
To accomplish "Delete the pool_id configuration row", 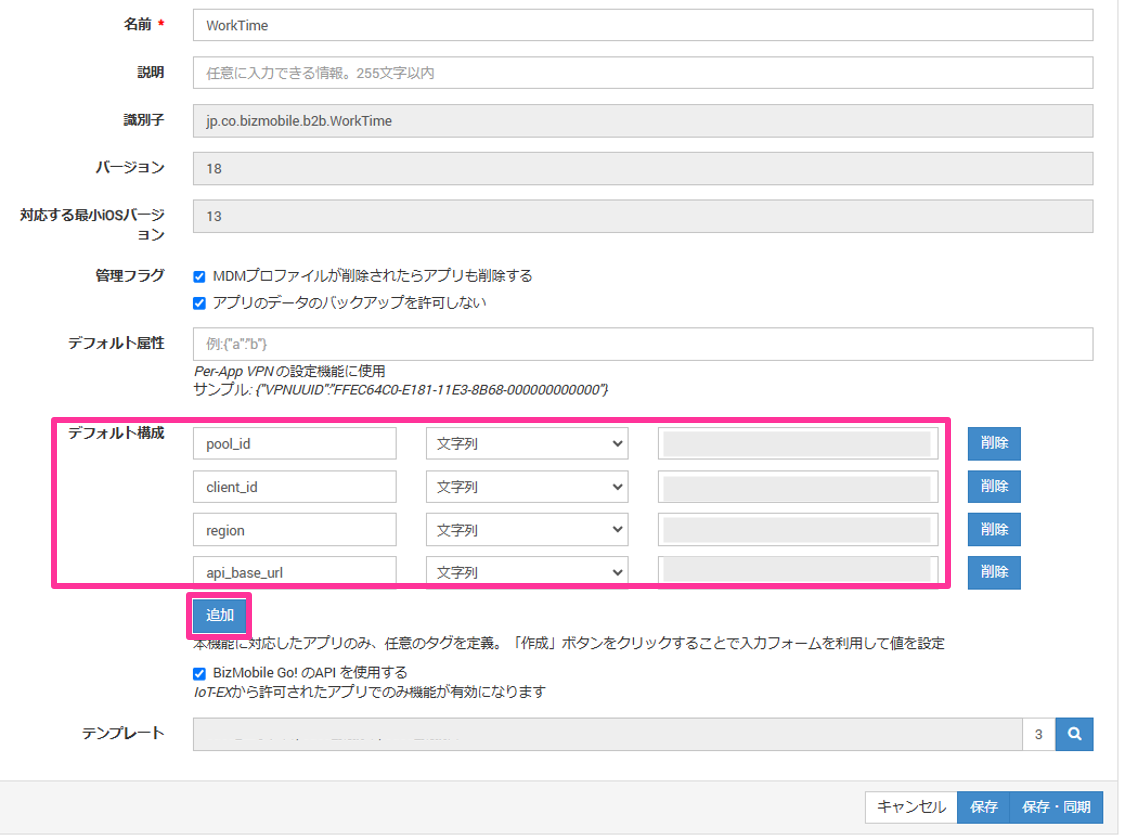I will 993,443.
